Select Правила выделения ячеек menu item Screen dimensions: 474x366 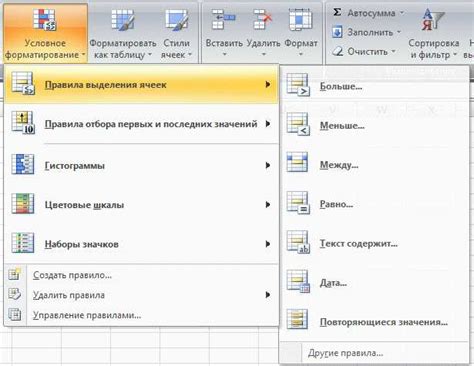click(141, 84)
